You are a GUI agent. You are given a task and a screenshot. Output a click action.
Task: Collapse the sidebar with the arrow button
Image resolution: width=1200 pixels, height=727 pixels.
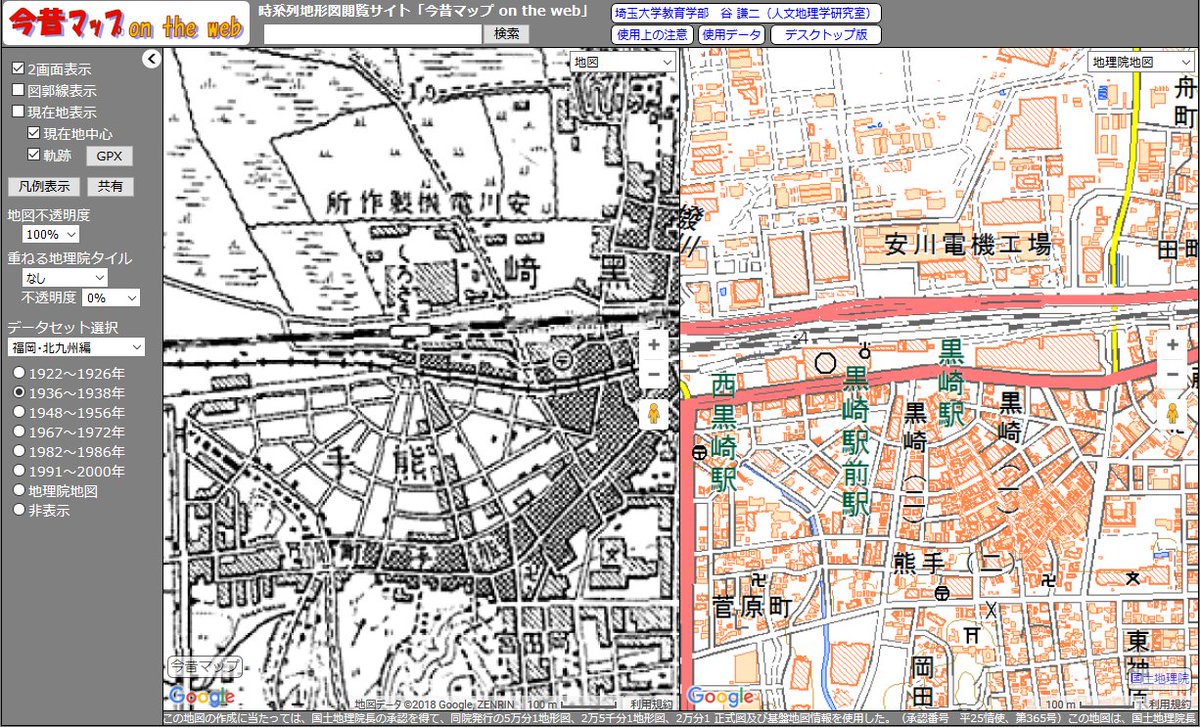click(151, 59)
